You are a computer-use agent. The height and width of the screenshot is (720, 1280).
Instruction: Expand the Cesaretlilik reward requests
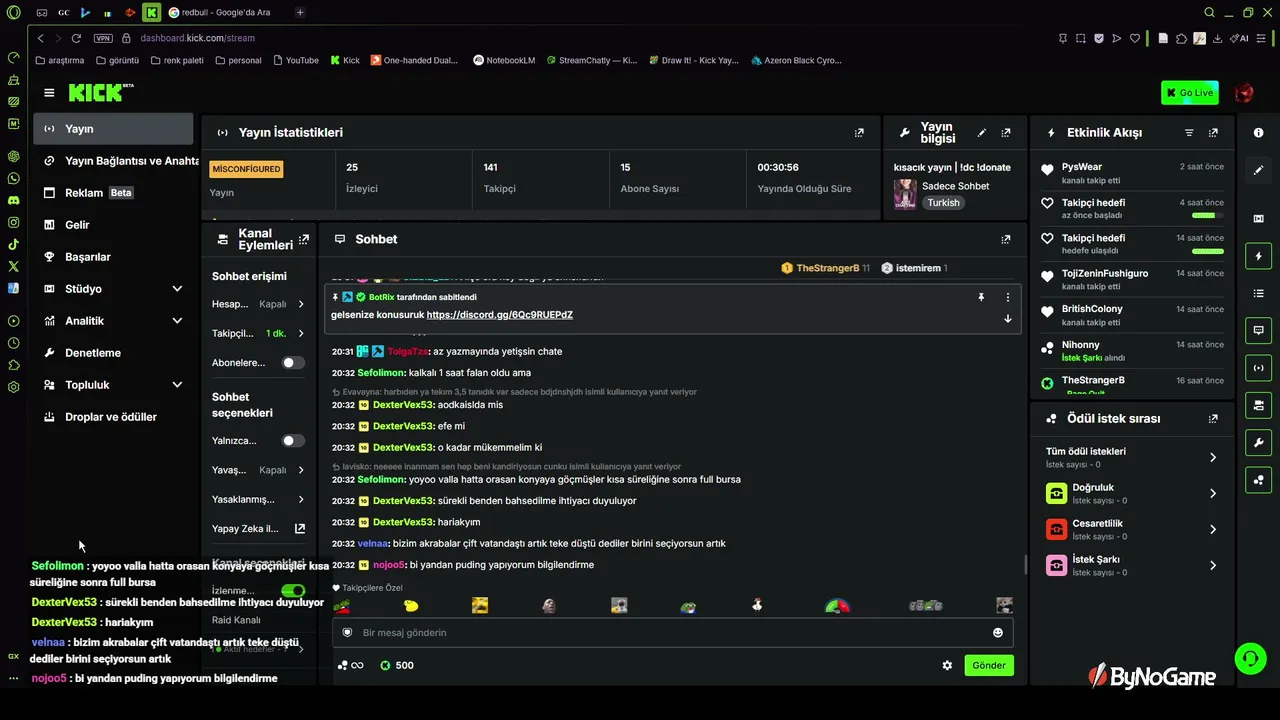pos(1213,529)
